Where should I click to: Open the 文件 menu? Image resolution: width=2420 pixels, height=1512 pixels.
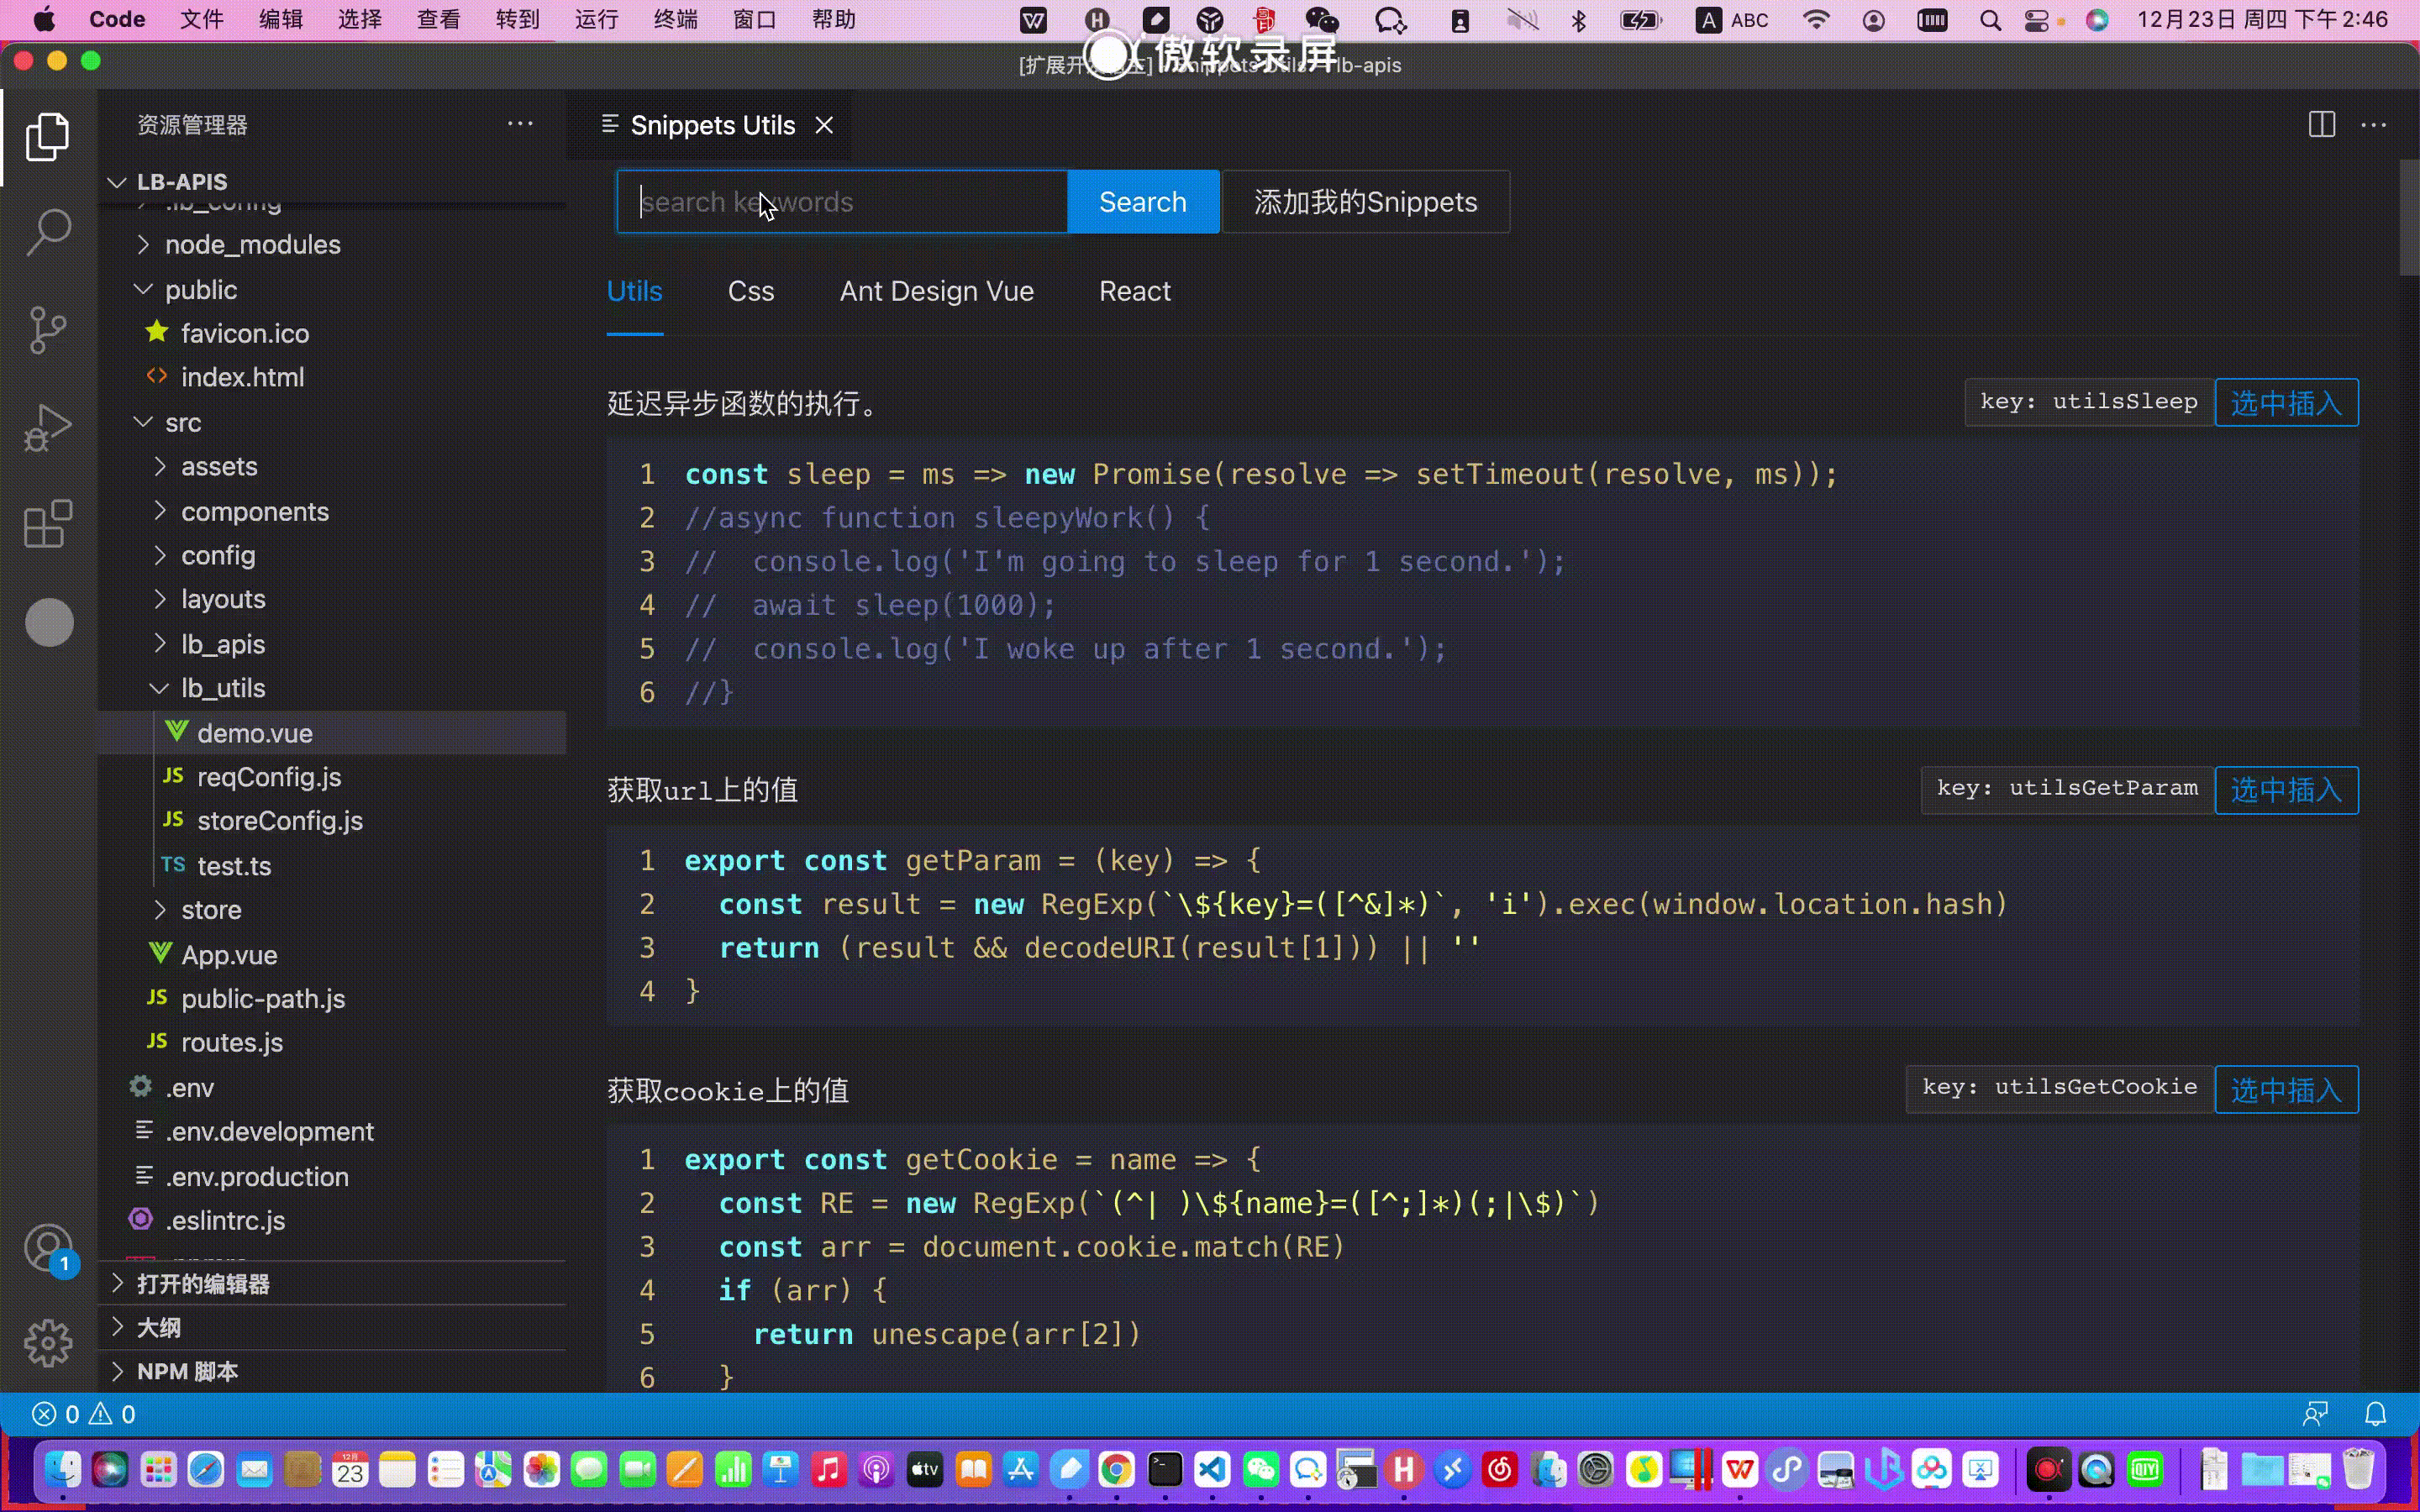point(201,20)
